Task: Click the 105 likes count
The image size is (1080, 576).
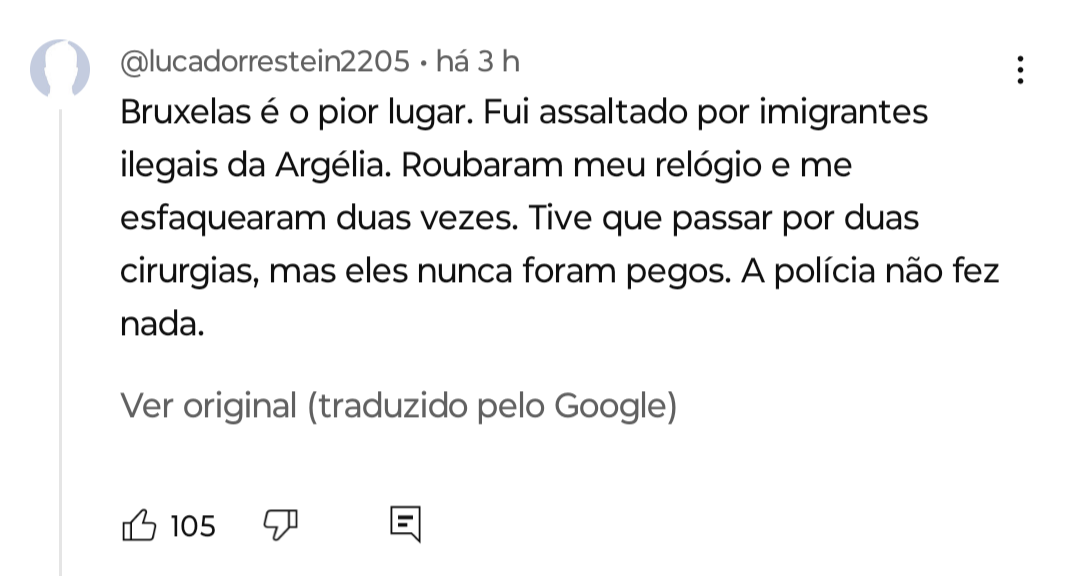Action: (x=193, y=525)
